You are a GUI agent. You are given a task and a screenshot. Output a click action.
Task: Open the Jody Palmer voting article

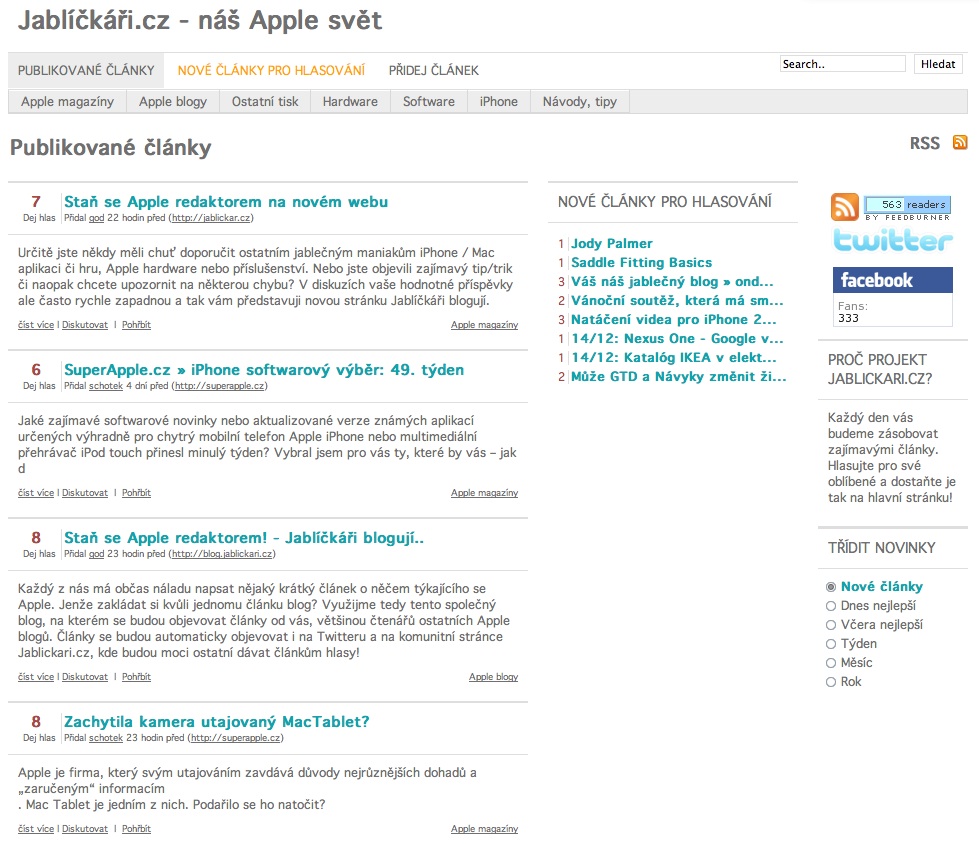[x=612, y=243]
